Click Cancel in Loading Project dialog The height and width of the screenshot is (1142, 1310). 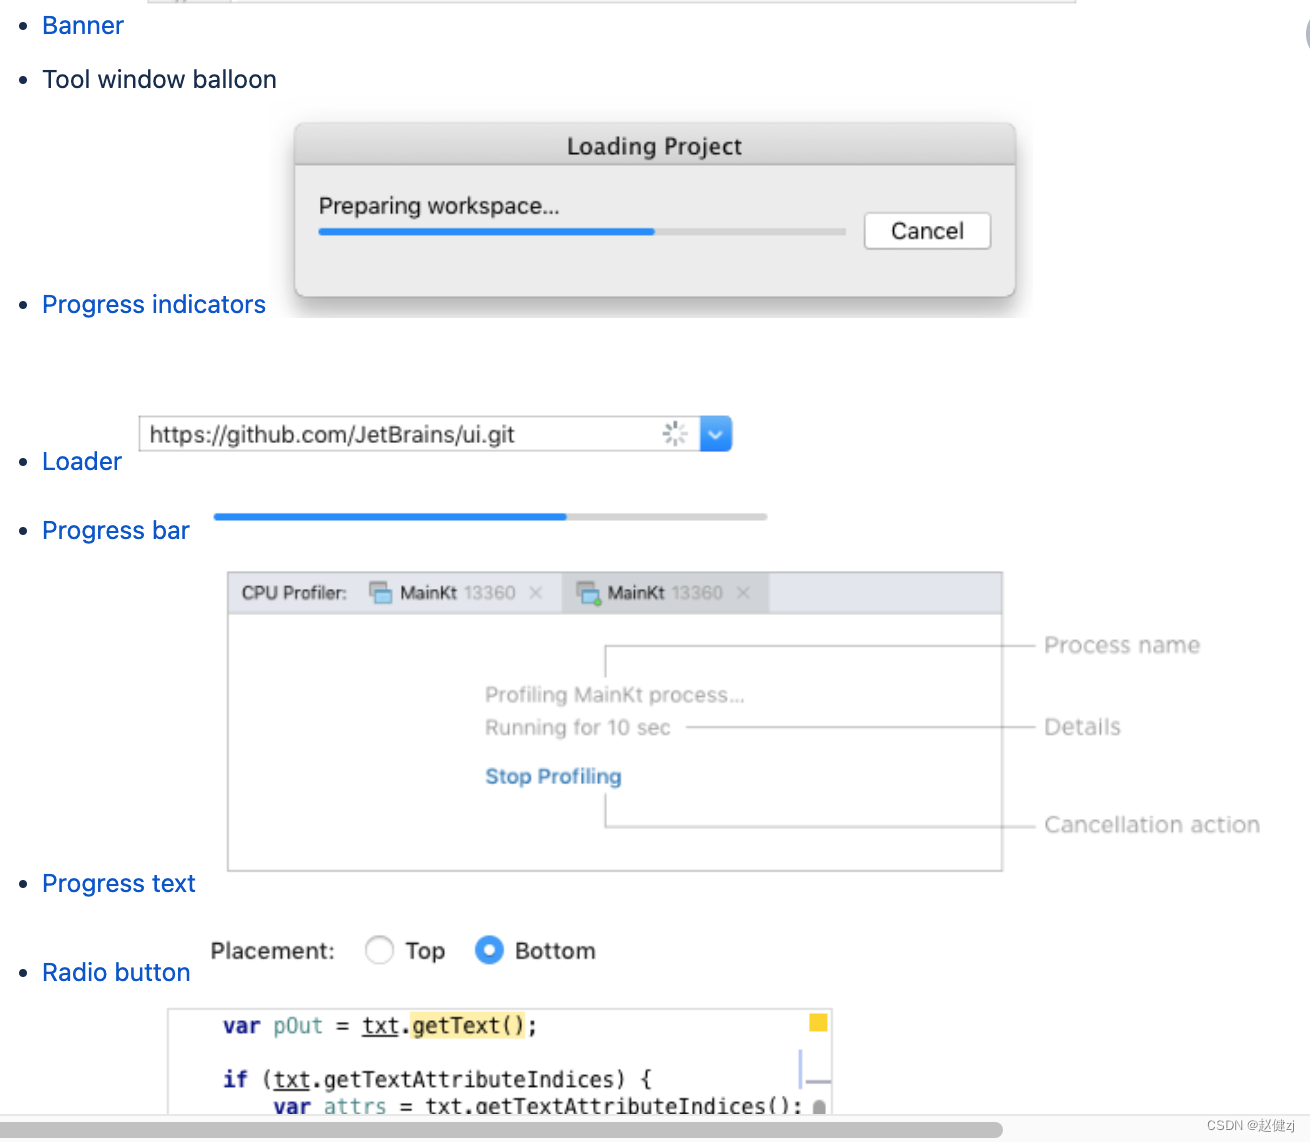pyautogui.click(x=927, y=231)
